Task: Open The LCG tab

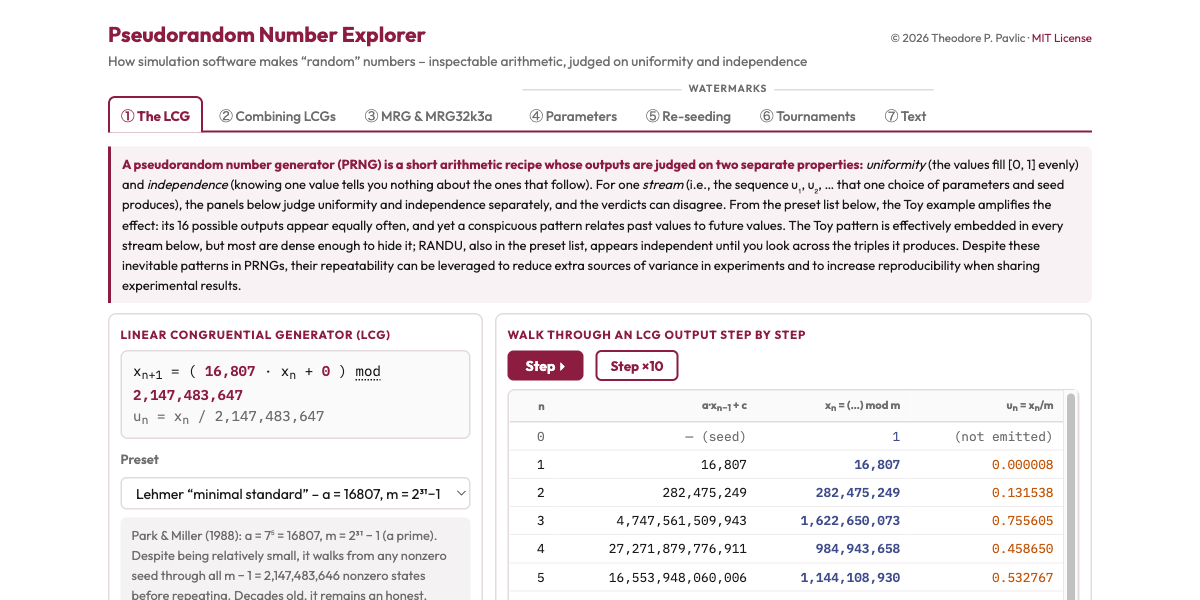Action: 155,115
